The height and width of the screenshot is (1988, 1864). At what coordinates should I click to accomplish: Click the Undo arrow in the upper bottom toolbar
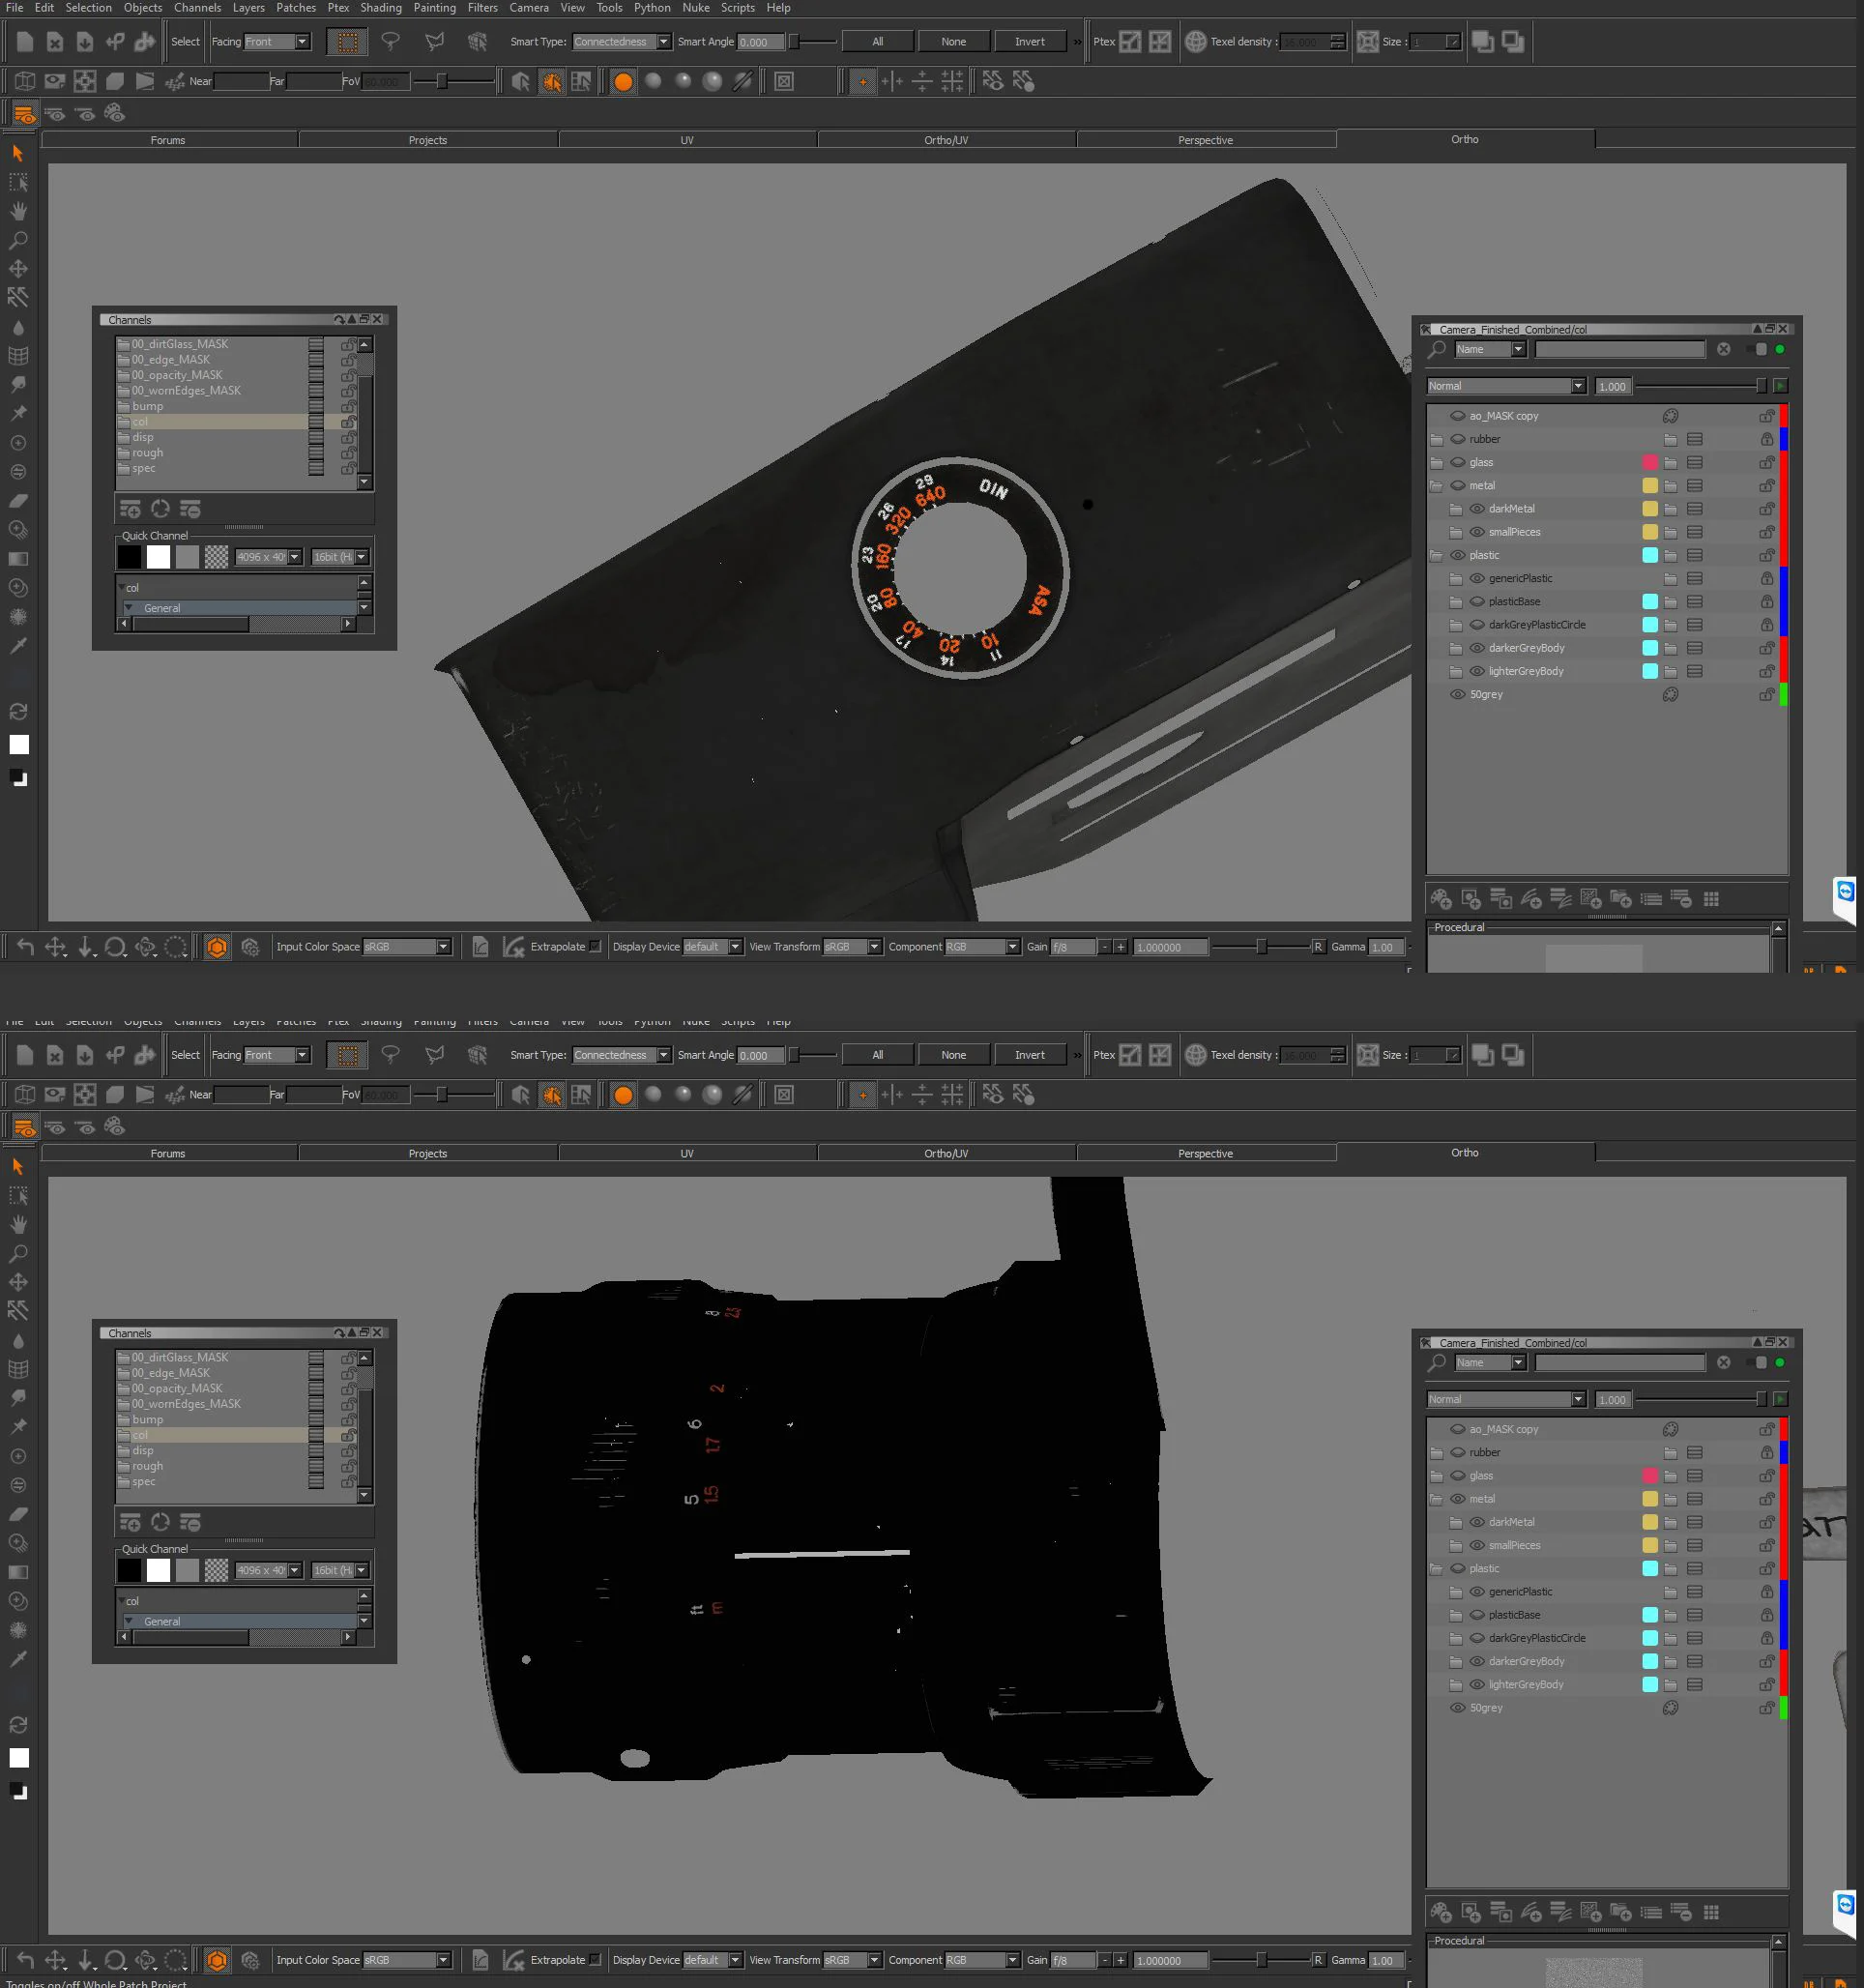tap(25, 947)
